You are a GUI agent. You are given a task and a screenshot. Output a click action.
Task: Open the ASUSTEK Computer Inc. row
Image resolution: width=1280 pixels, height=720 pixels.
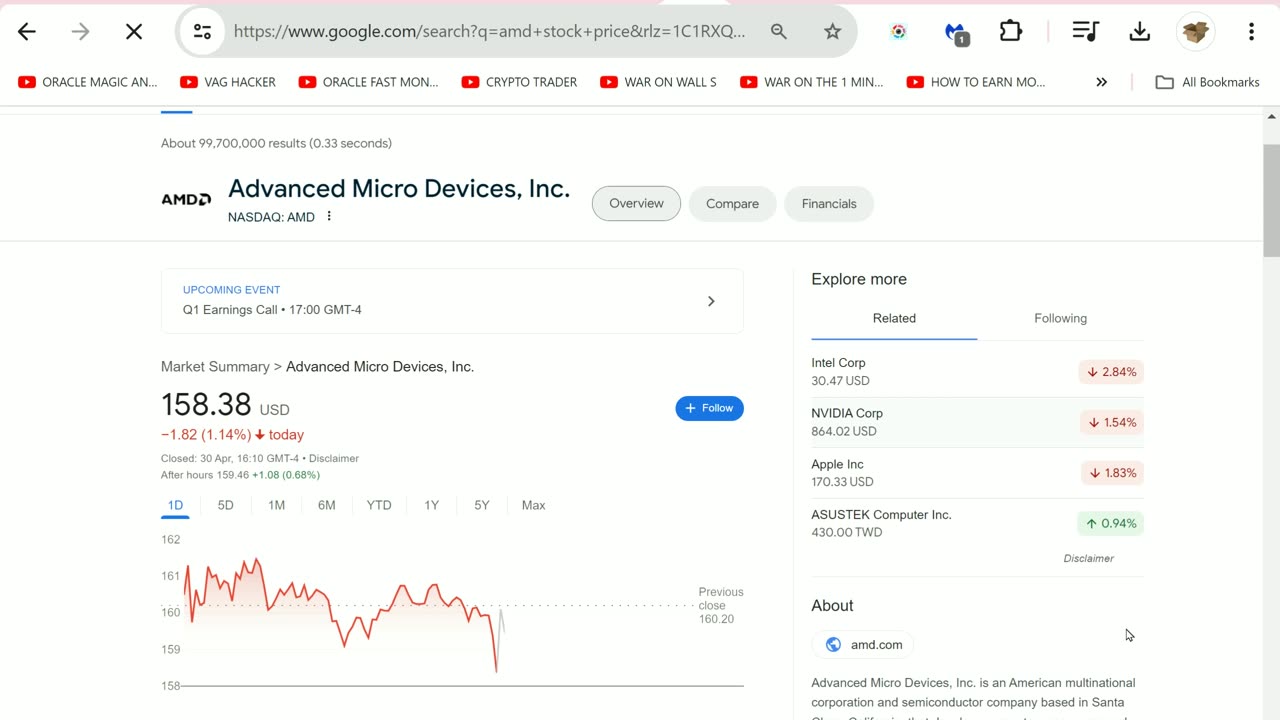tap(977, 523)
